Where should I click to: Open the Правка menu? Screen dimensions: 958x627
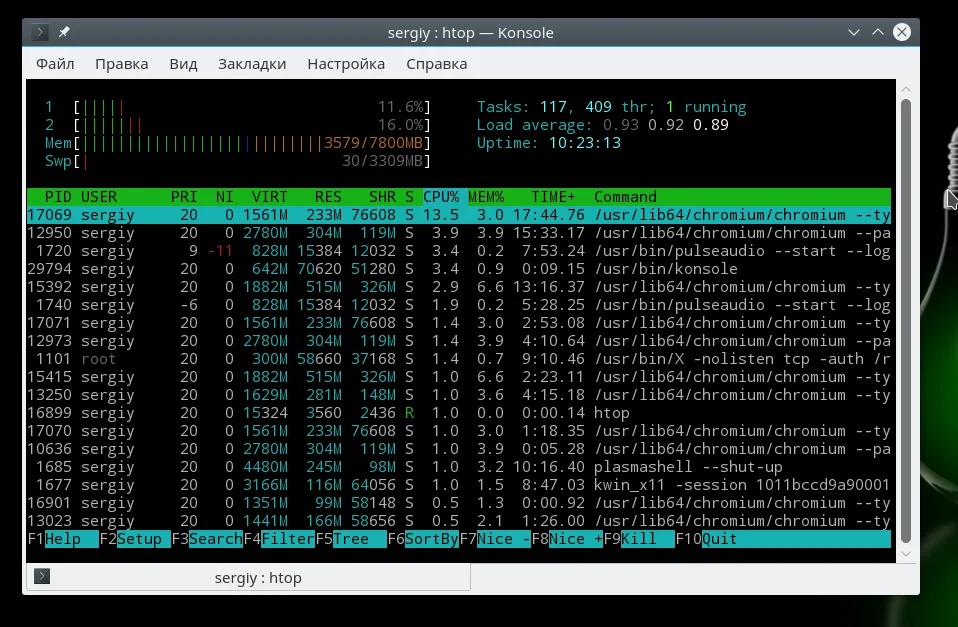[121, 64]
